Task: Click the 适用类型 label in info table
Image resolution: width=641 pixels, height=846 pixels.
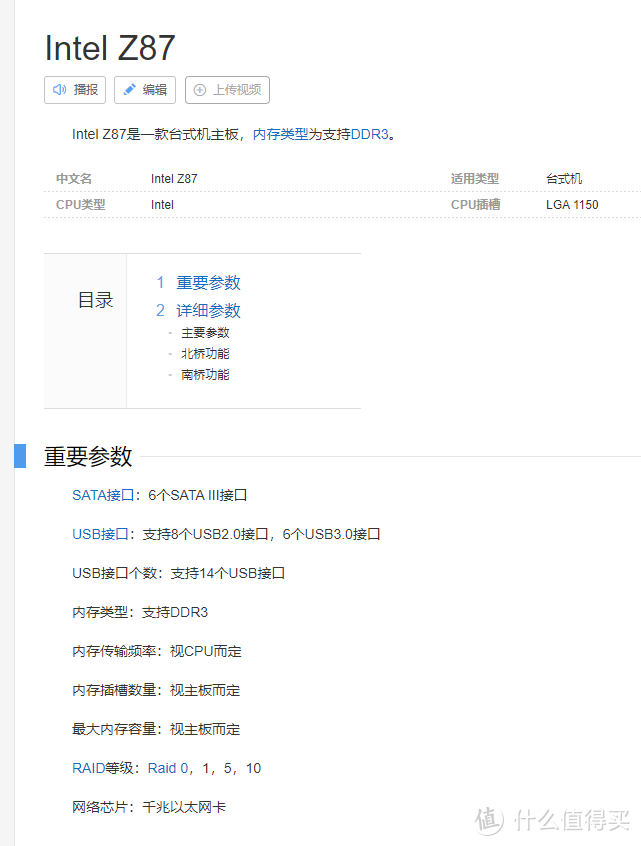Action: click(x=475, y=179)
